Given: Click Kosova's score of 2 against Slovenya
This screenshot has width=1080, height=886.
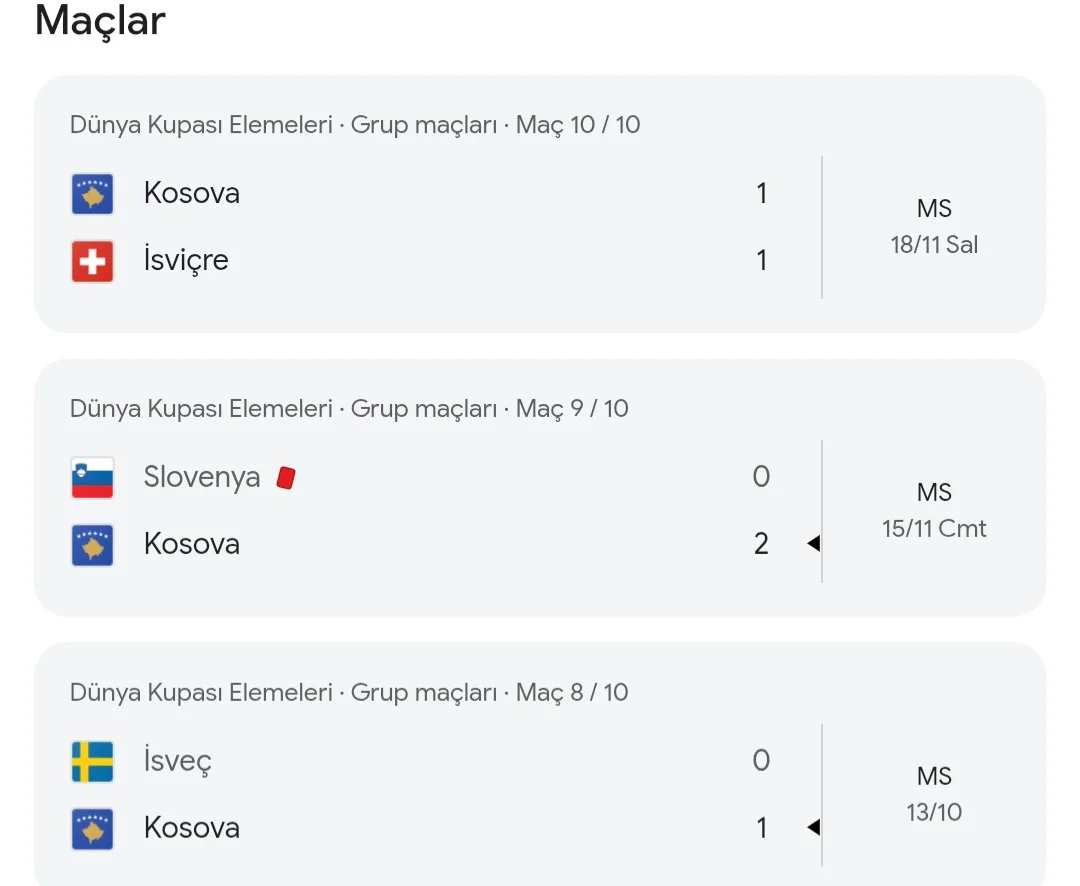Looking at the screenshot, I should pos(761,544).
